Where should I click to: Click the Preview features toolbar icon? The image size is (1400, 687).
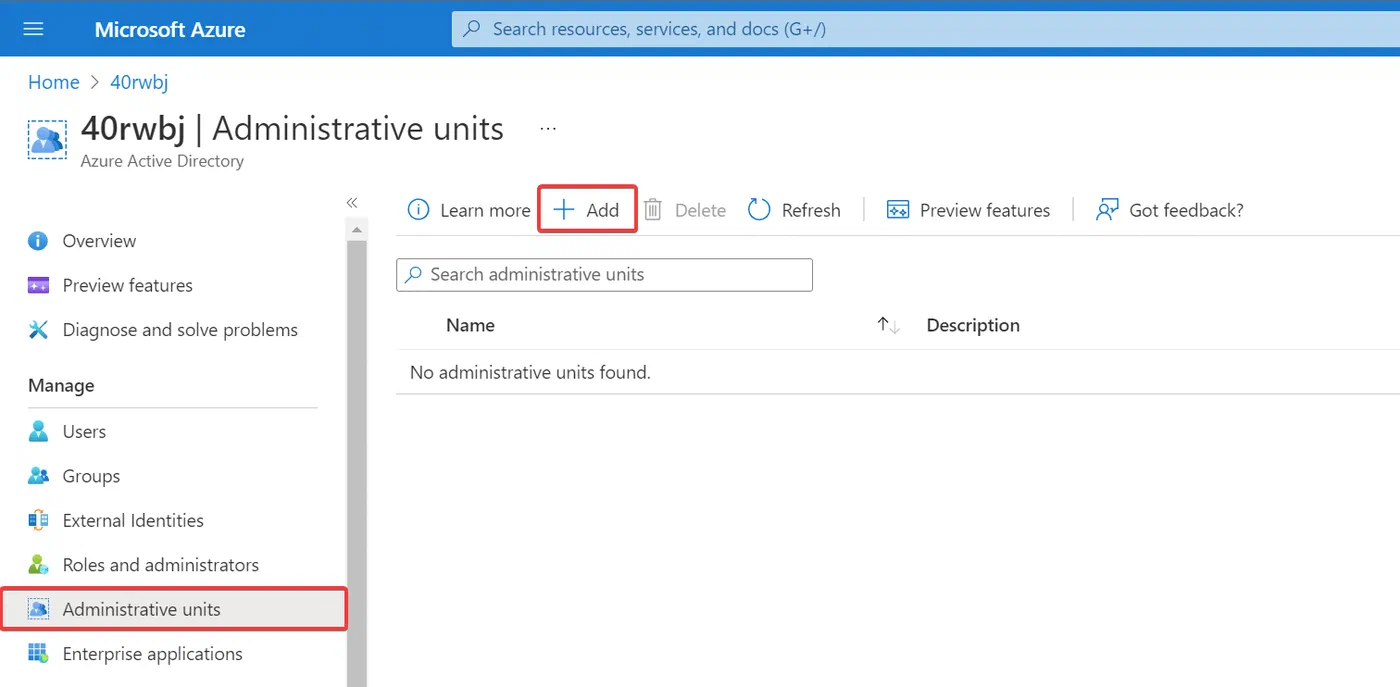898,210
